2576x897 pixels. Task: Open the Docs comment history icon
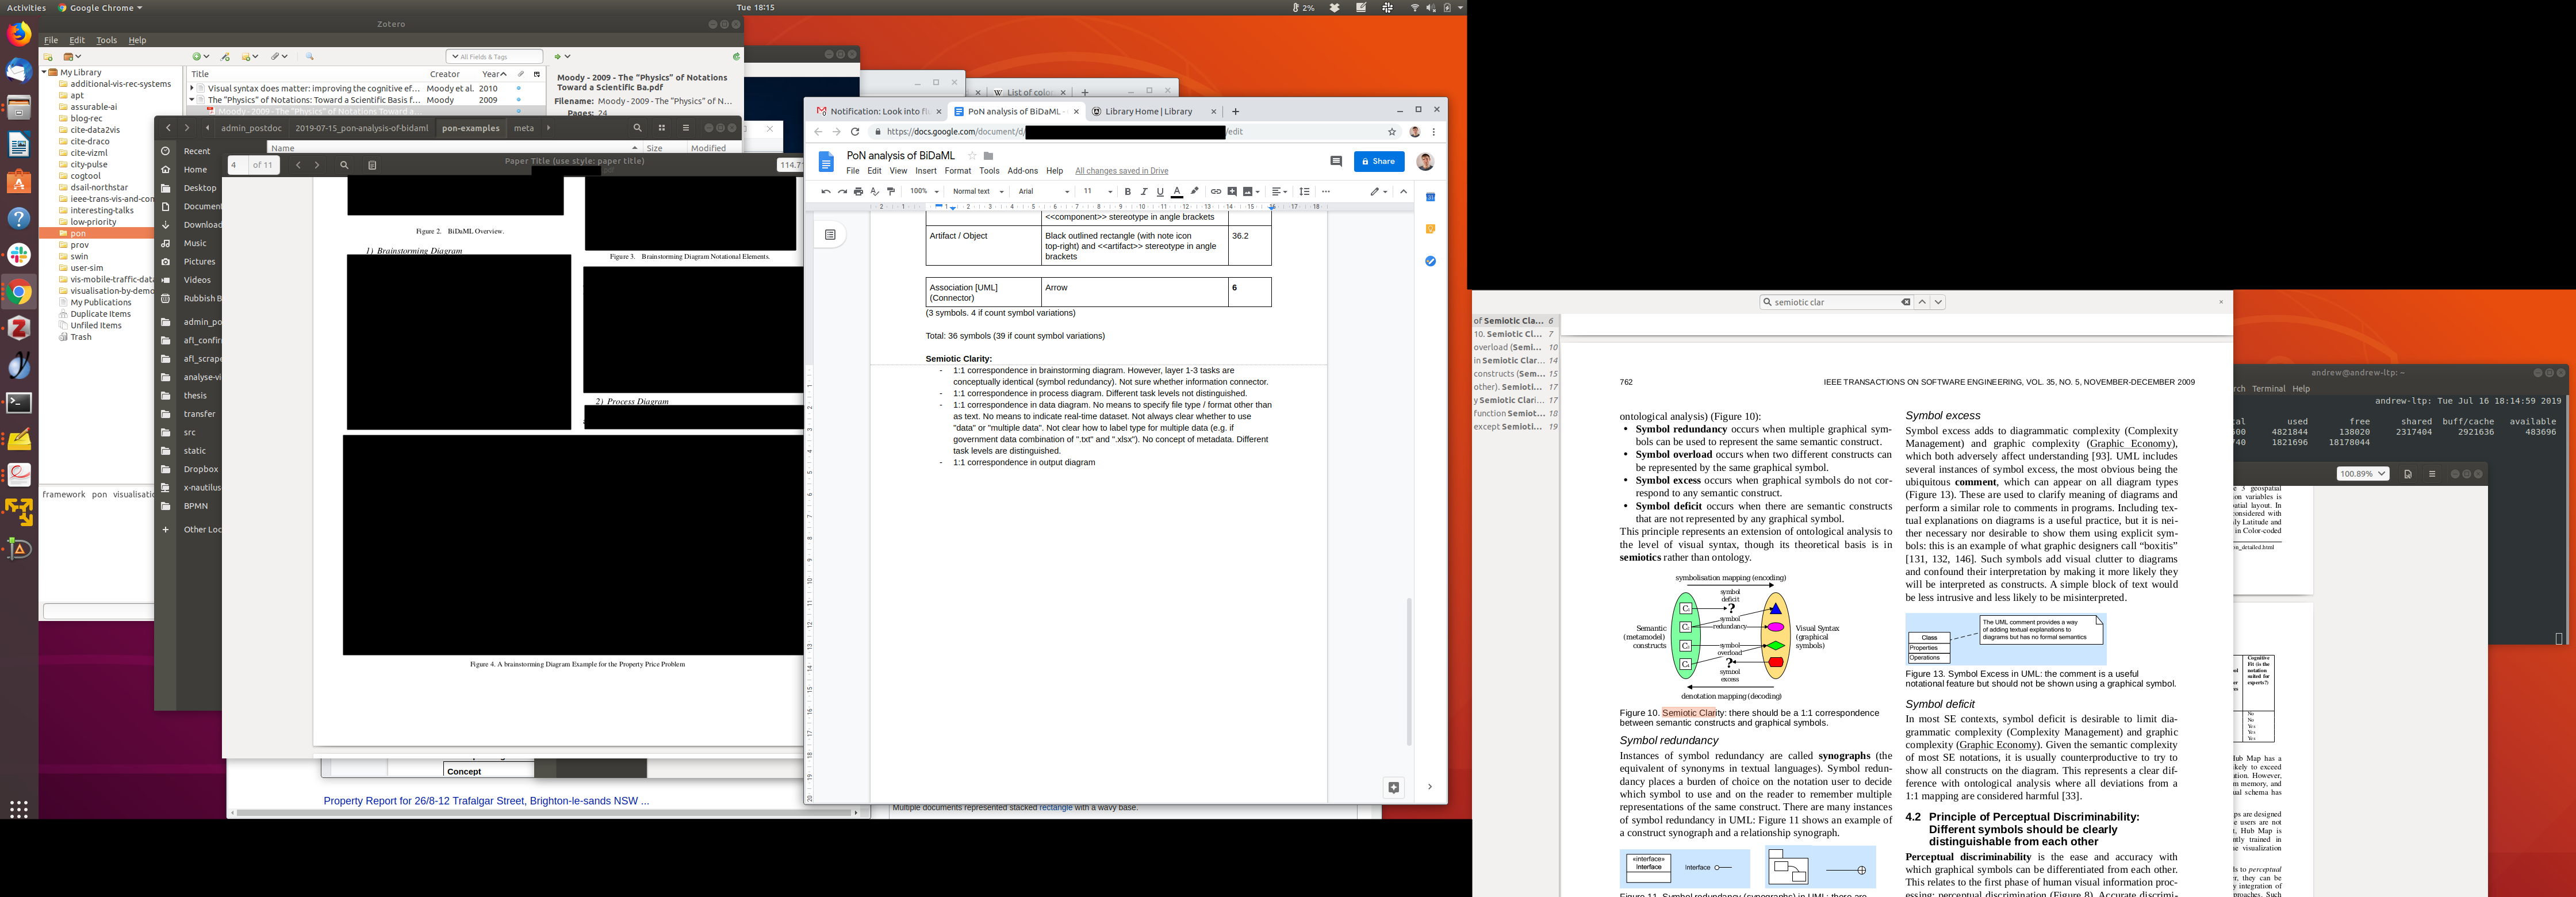[1335, 161]
